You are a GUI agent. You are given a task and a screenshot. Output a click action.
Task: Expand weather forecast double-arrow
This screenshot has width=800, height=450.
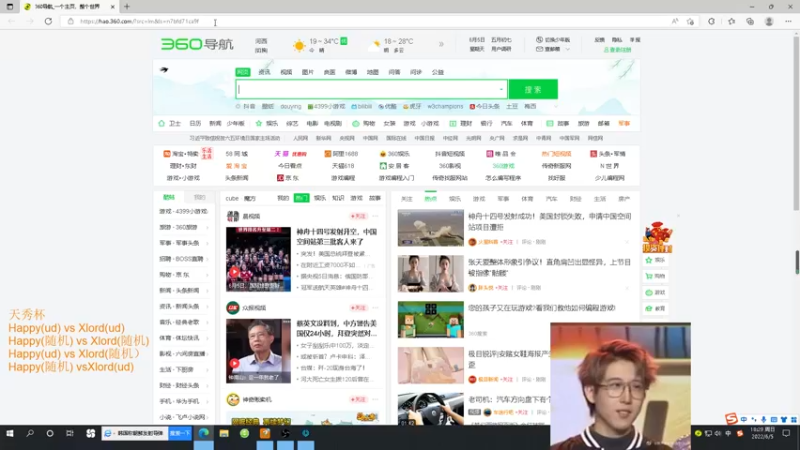[441, 44]
